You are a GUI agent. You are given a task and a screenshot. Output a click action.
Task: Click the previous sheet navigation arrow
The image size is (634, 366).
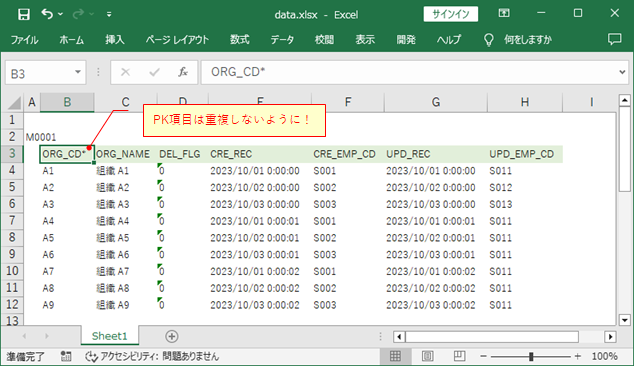click(24, 336)
